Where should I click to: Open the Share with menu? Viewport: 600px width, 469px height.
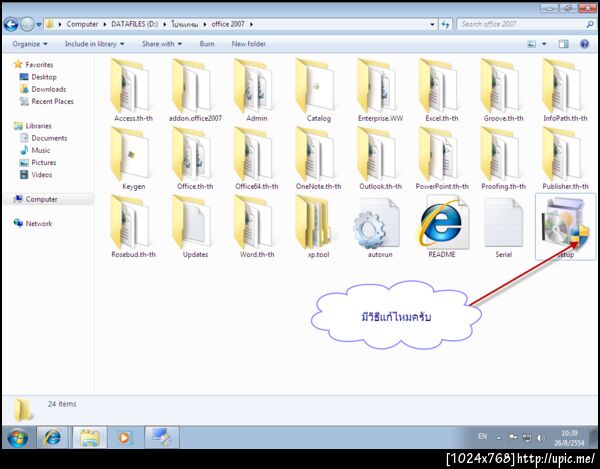[162, 44]
